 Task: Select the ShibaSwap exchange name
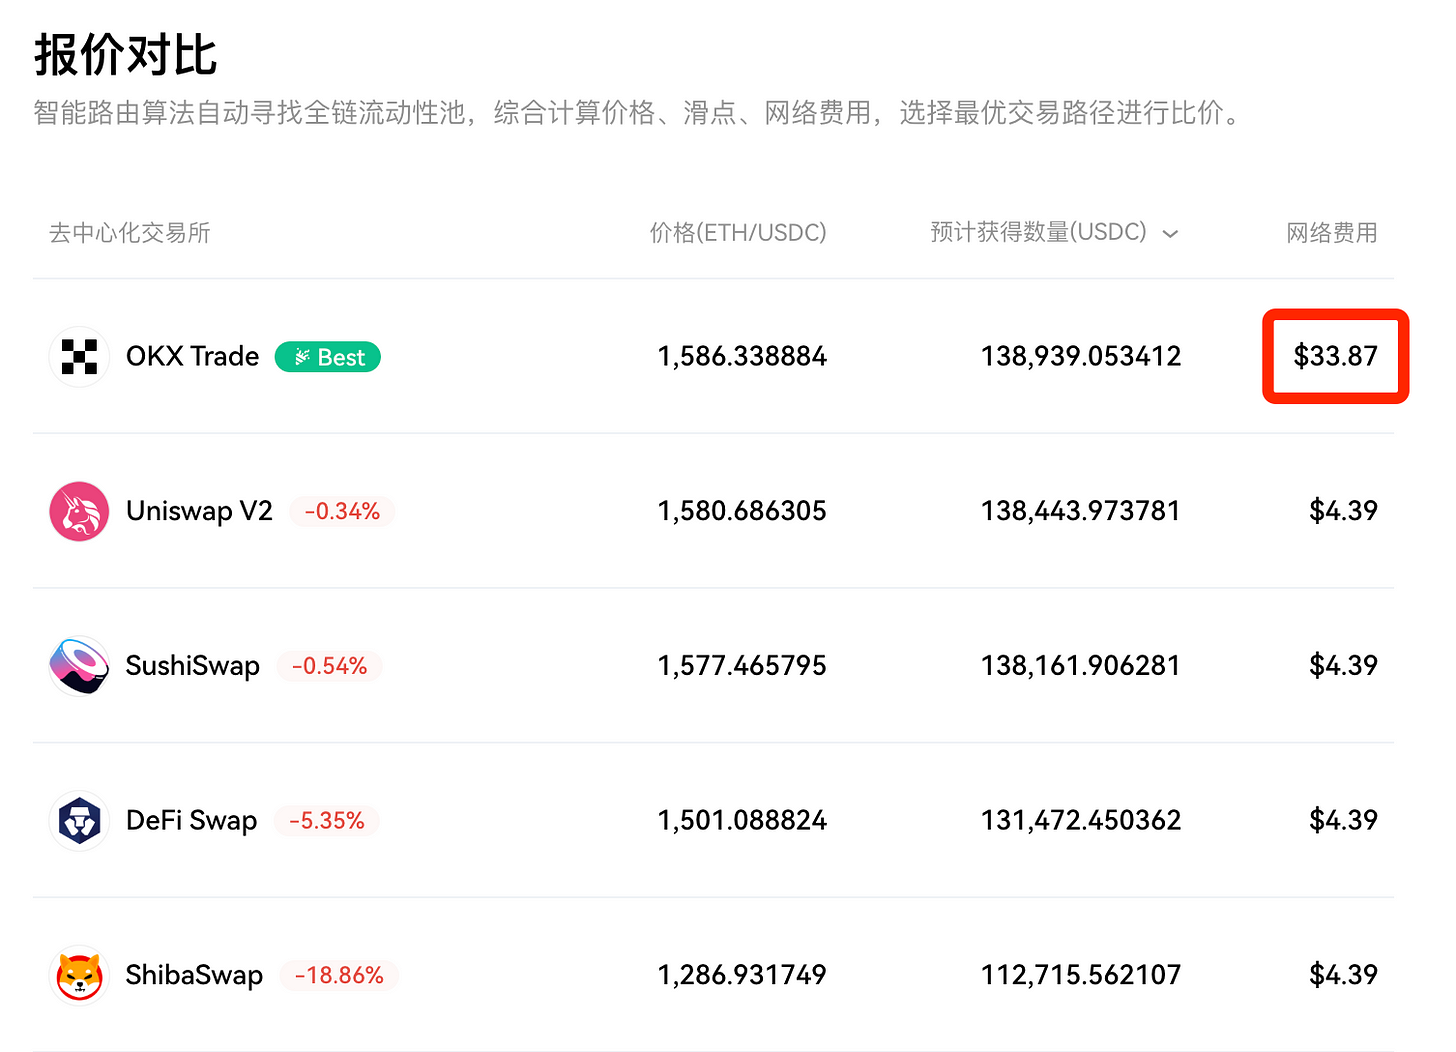194,975
